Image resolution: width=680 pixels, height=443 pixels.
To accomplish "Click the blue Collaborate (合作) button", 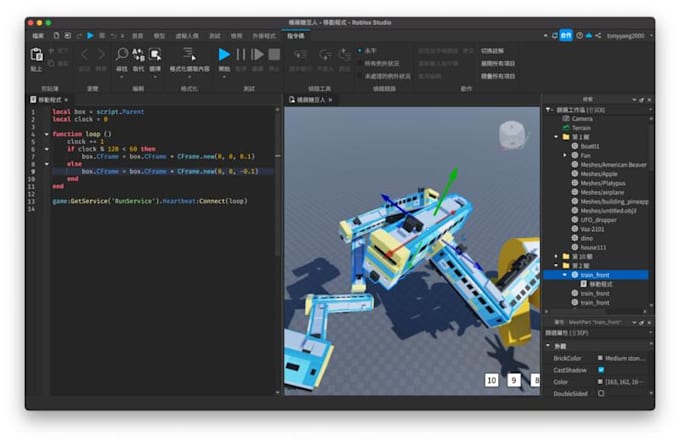I will (566, 36).
